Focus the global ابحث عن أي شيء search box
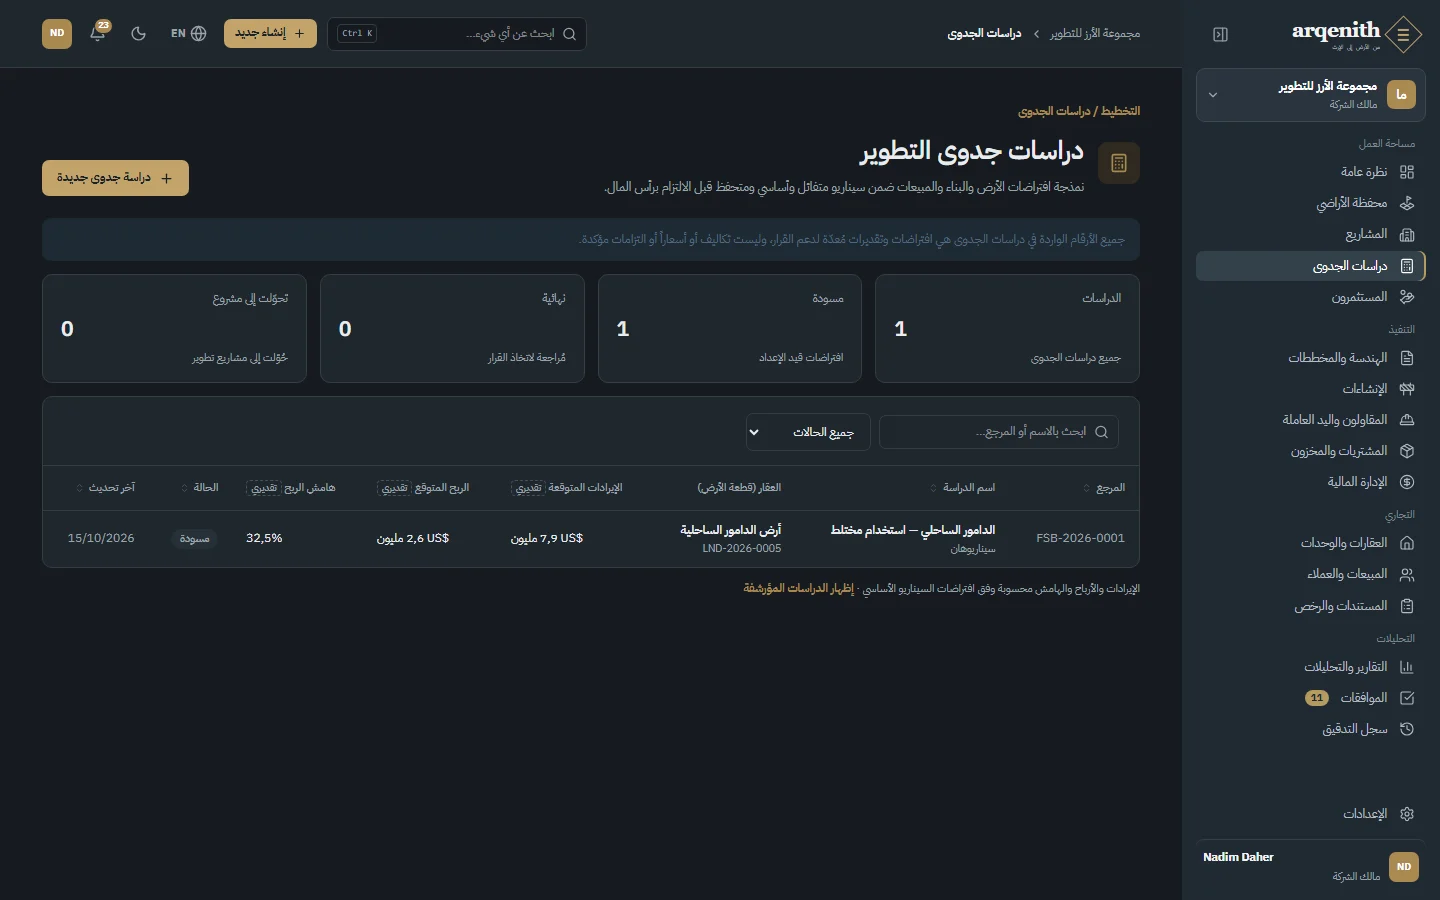The height and width of the screenshot is (900, 1440). coord(457,33)
